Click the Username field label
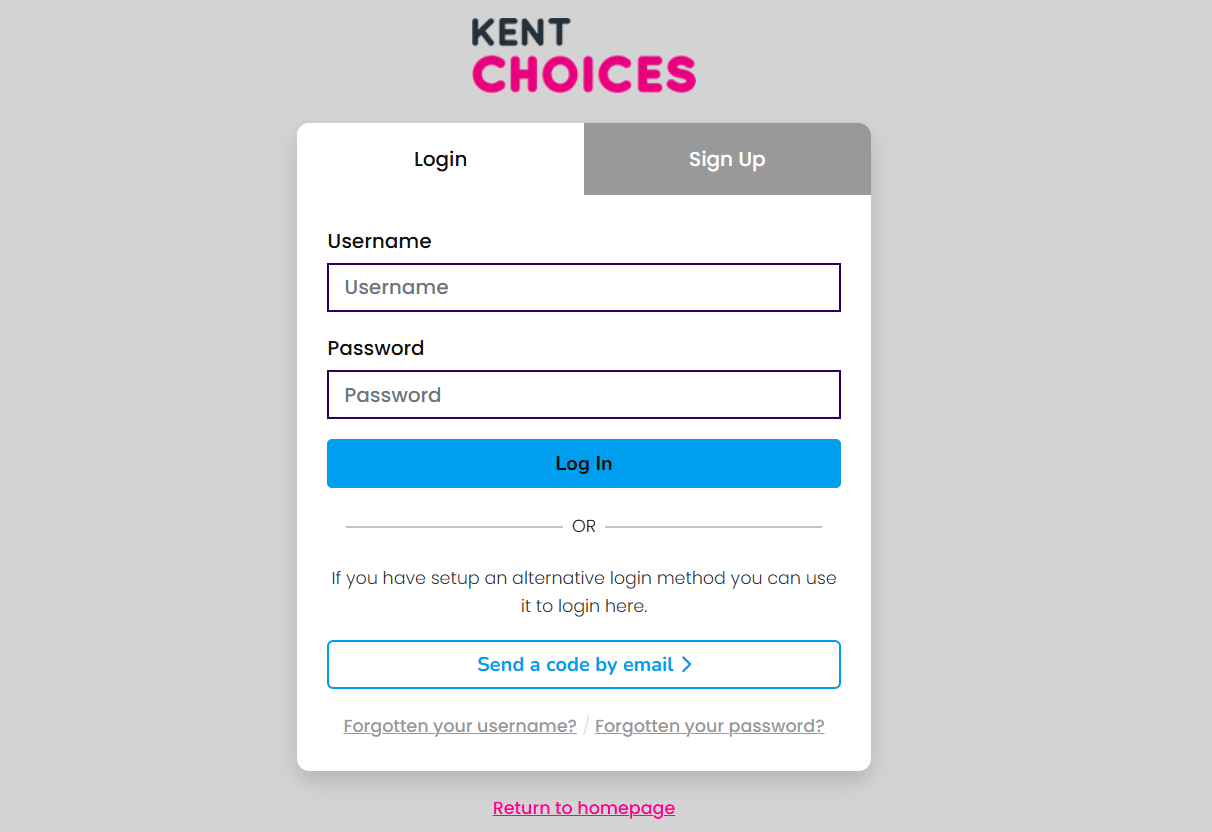 tap(379, 241)
